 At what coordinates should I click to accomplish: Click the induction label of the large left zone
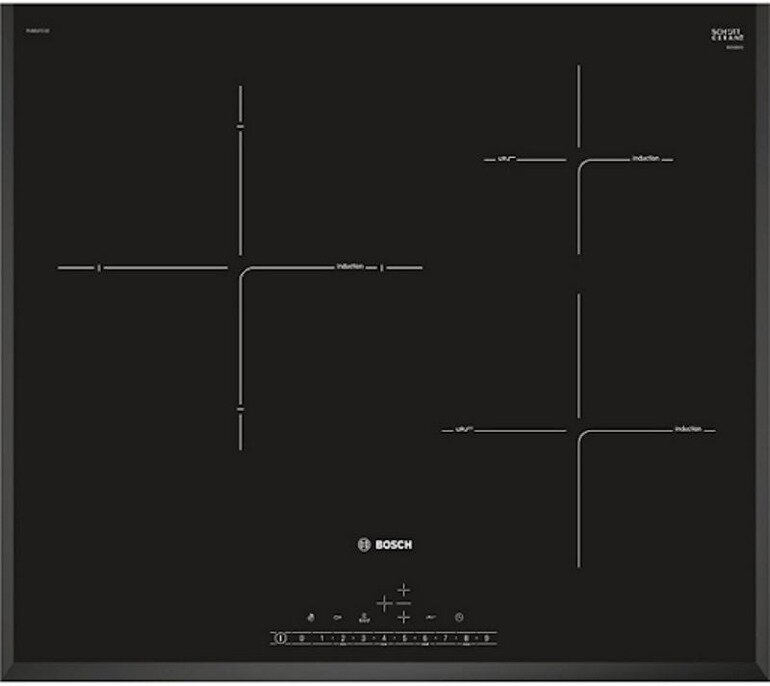tap(350, 266)
